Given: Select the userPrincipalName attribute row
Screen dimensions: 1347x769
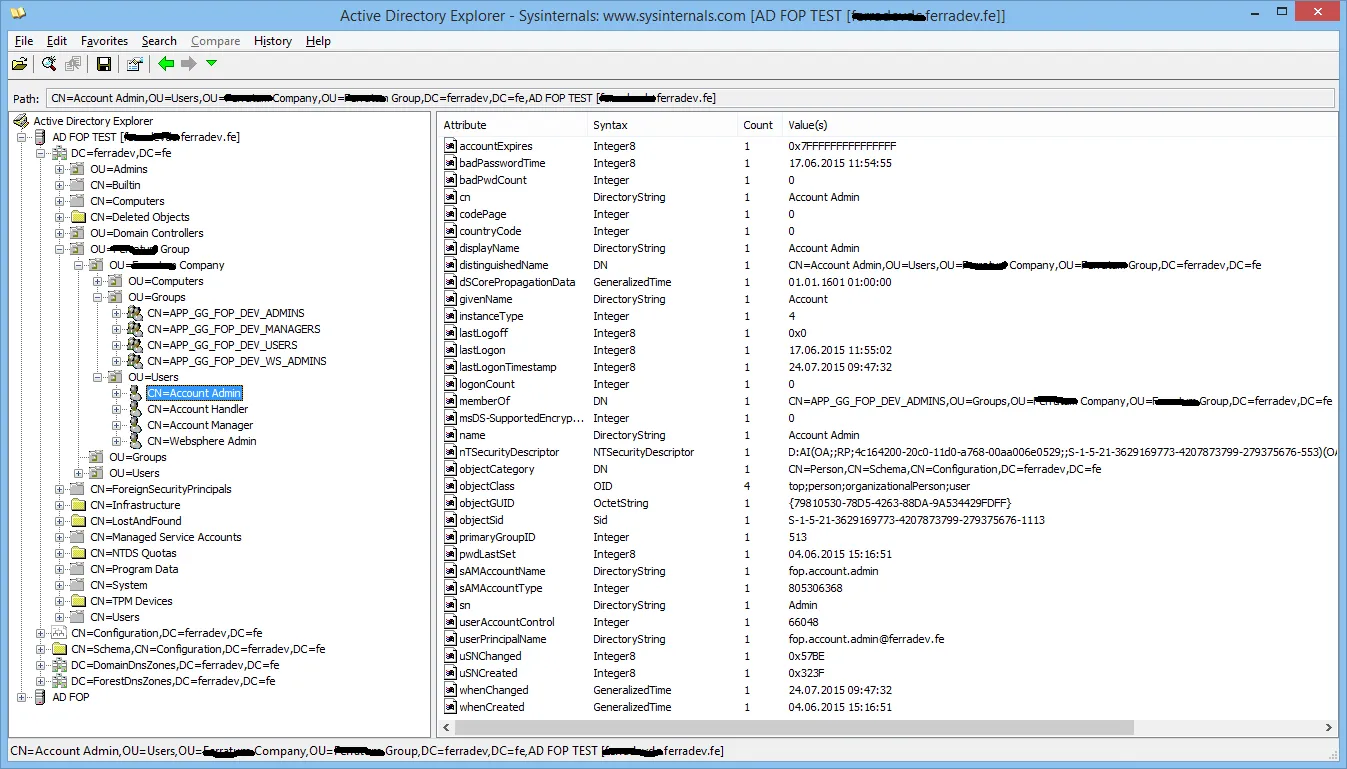Looking at the screenshot, I should point(888,639).
